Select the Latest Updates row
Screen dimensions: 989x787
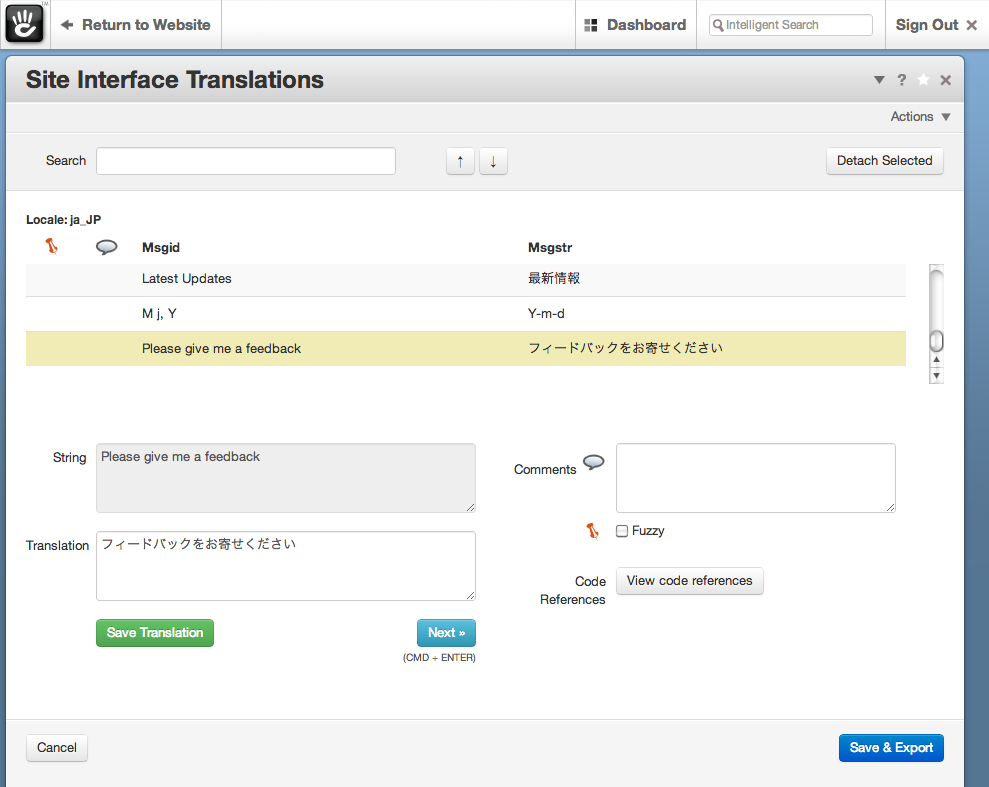[465, 279]
